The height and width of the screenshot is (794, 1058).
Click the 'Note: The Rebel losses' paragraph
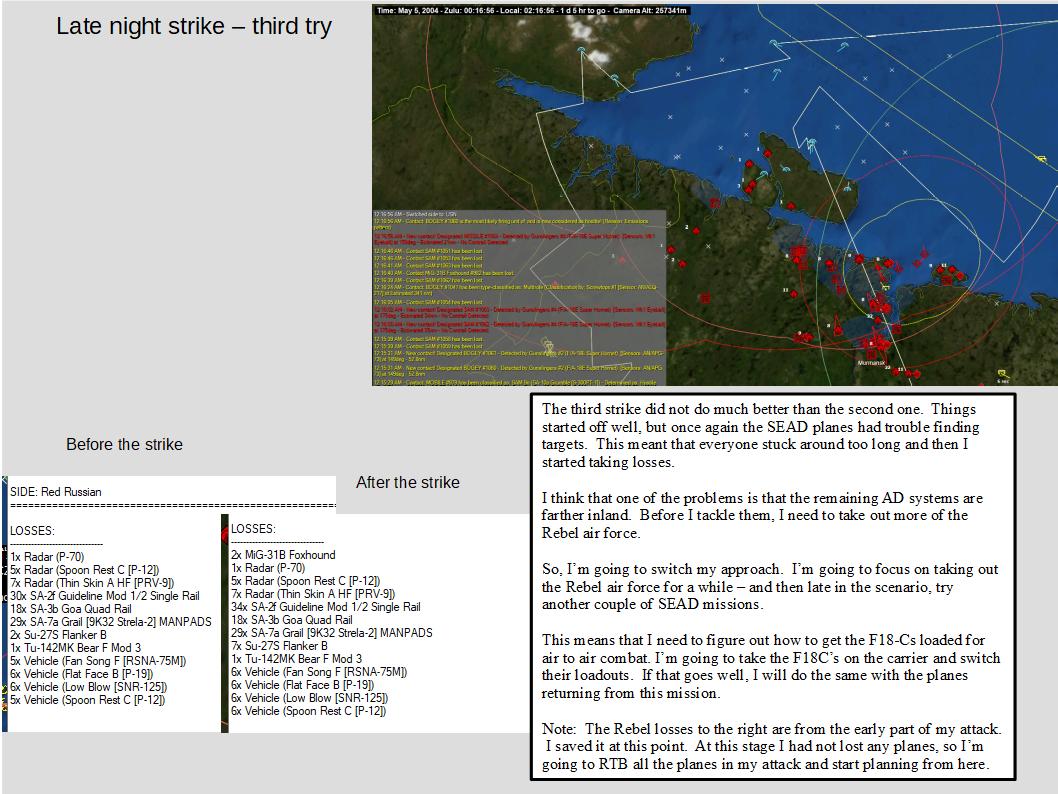pos(771,747)
